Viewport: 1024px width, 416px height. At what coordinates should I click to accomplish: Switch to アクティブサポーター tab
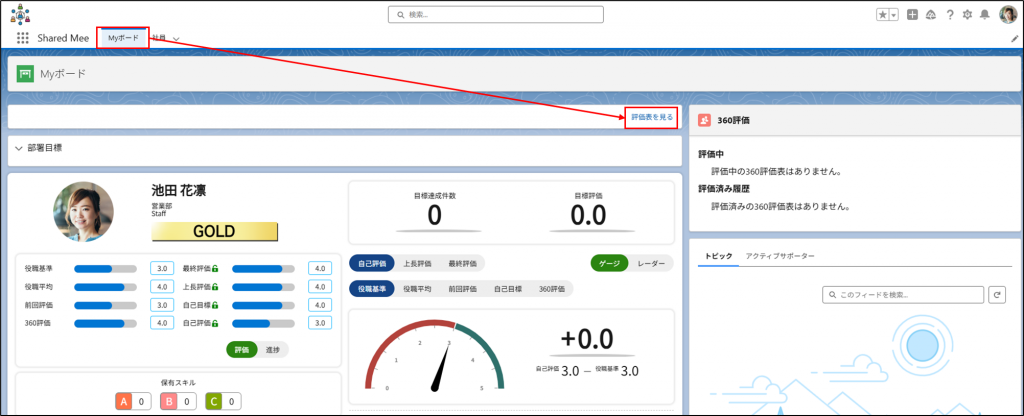(x=779, y=256)
